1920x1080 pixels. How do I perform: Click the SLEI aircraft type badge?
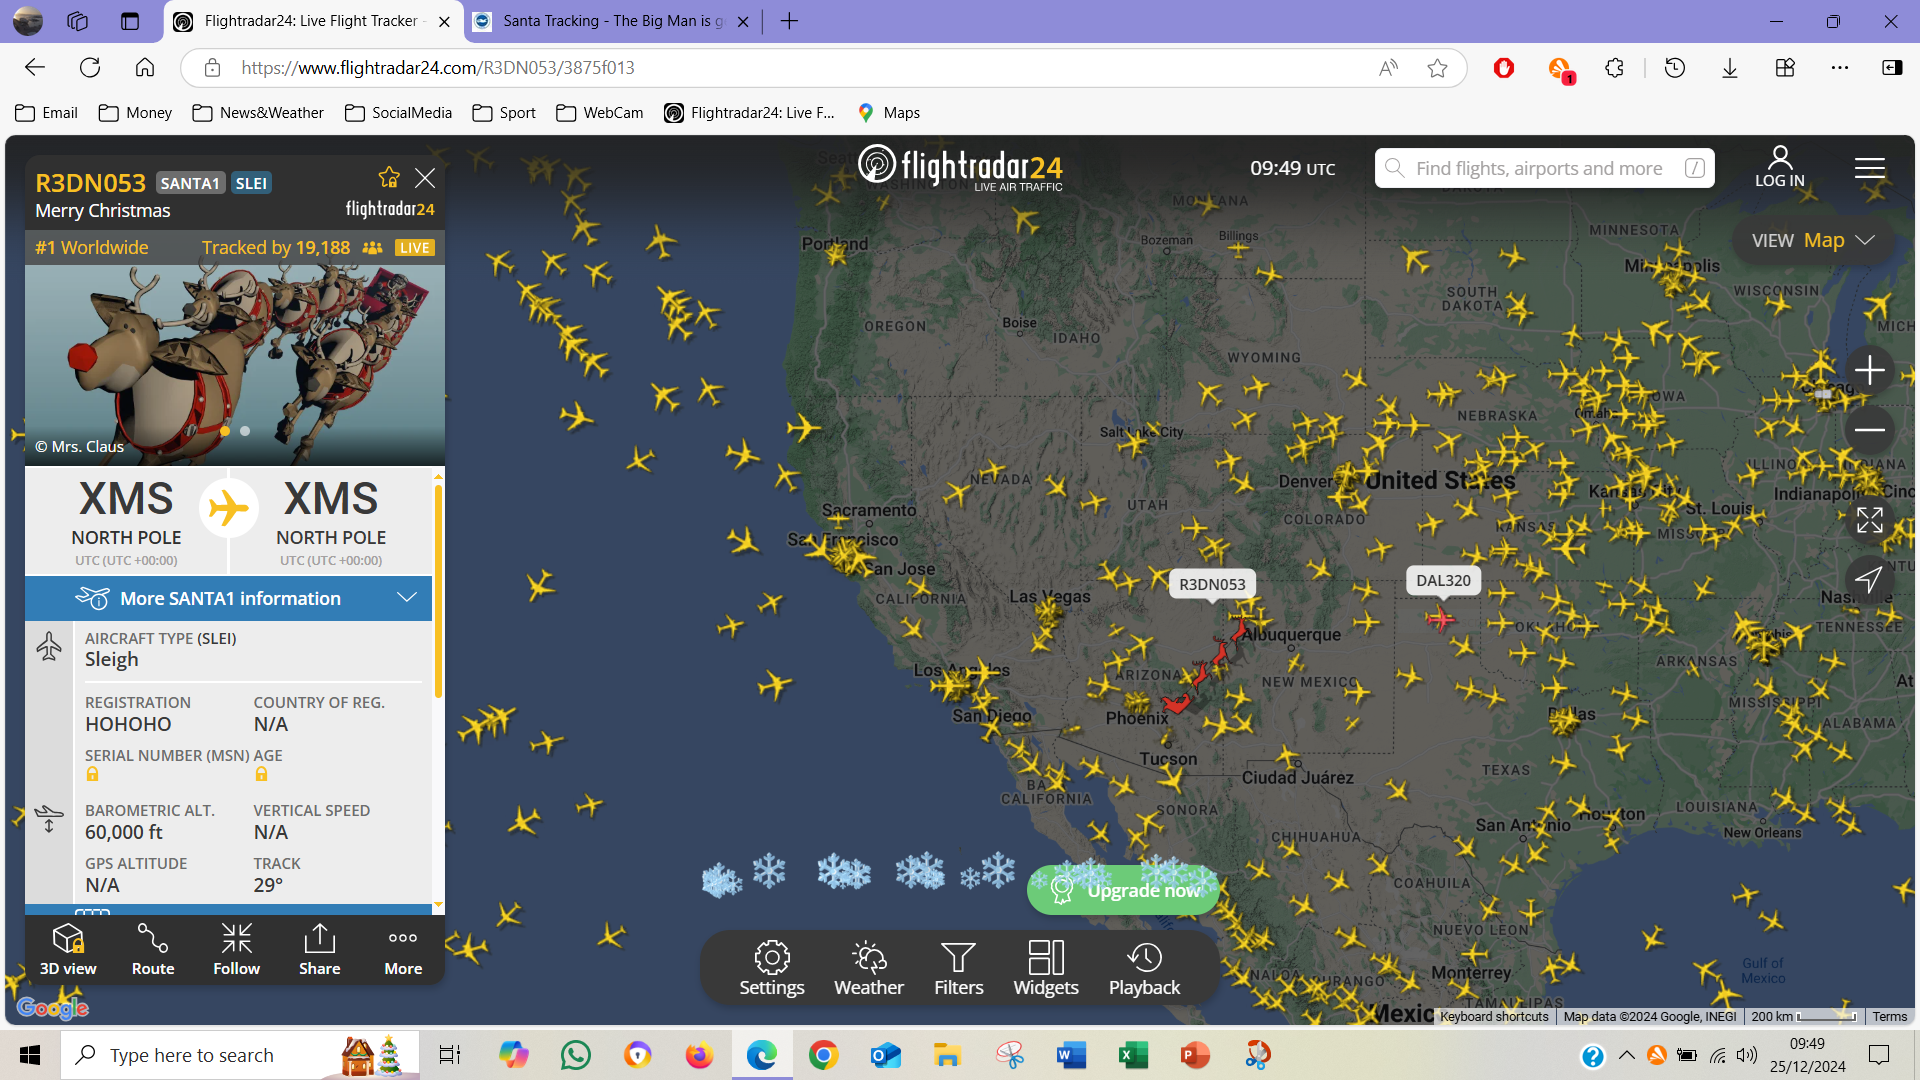click(251, 183)
